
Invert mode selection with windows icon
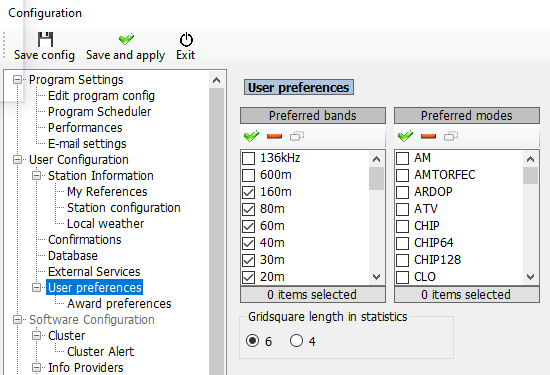click(451, 136)
